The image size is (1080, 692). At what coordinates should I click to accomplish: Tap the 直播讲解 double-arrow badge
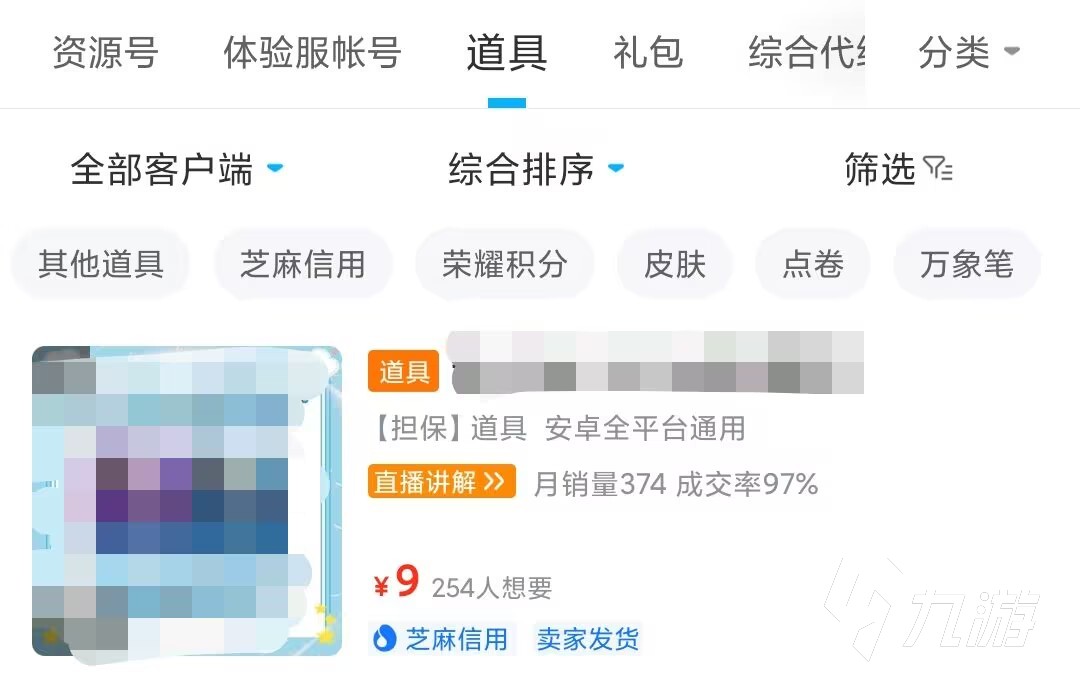tap(442, 481)
